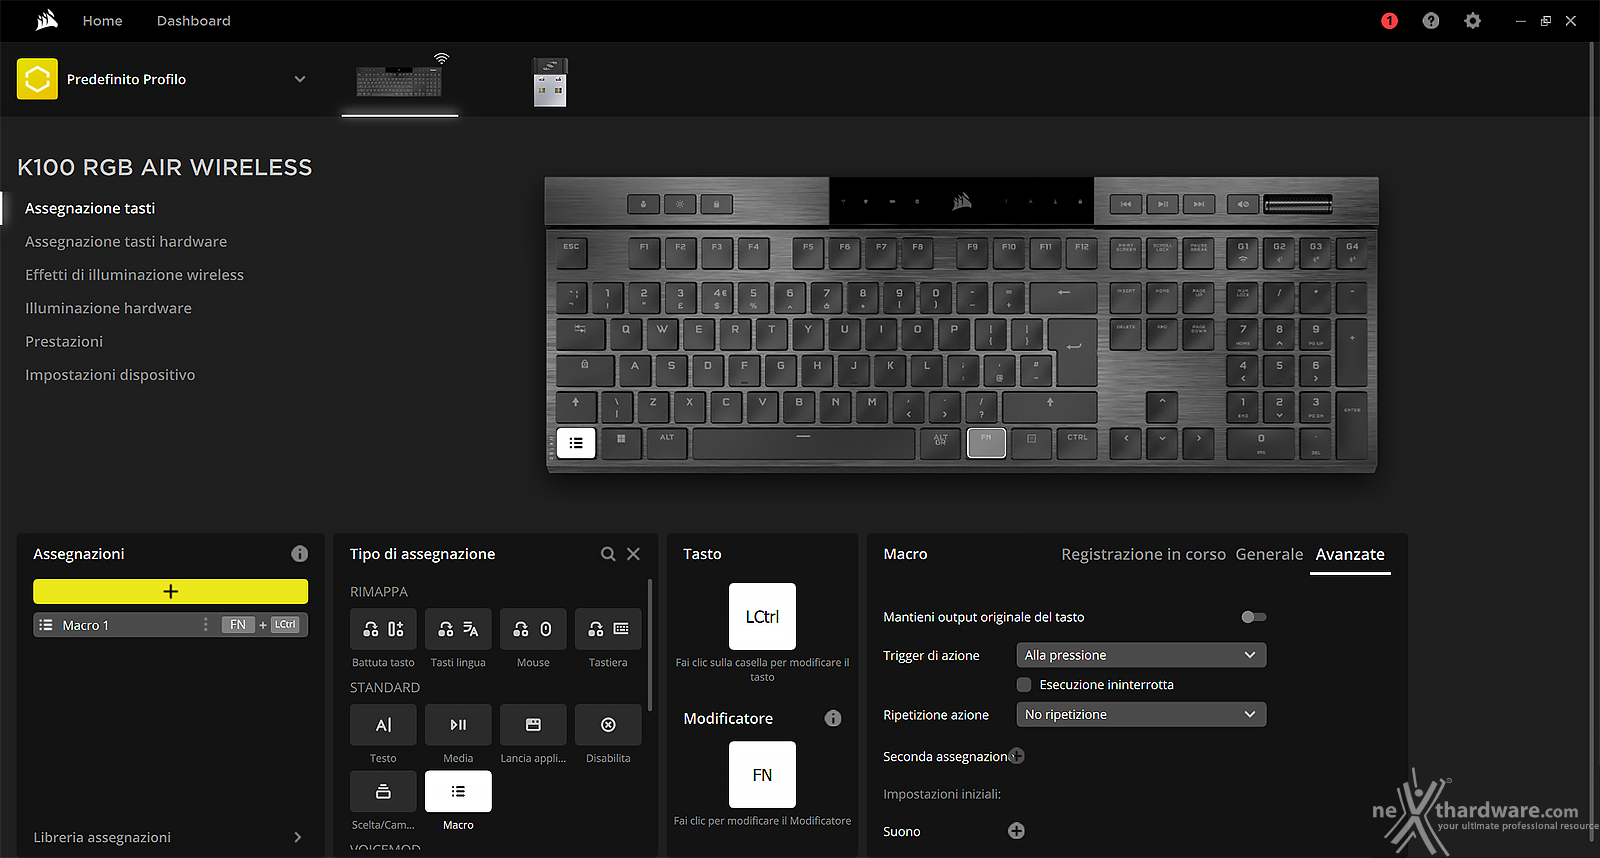Open the Ripetizione azione dropdown
Viewport: 1600px width, 858px height.
1141,714
